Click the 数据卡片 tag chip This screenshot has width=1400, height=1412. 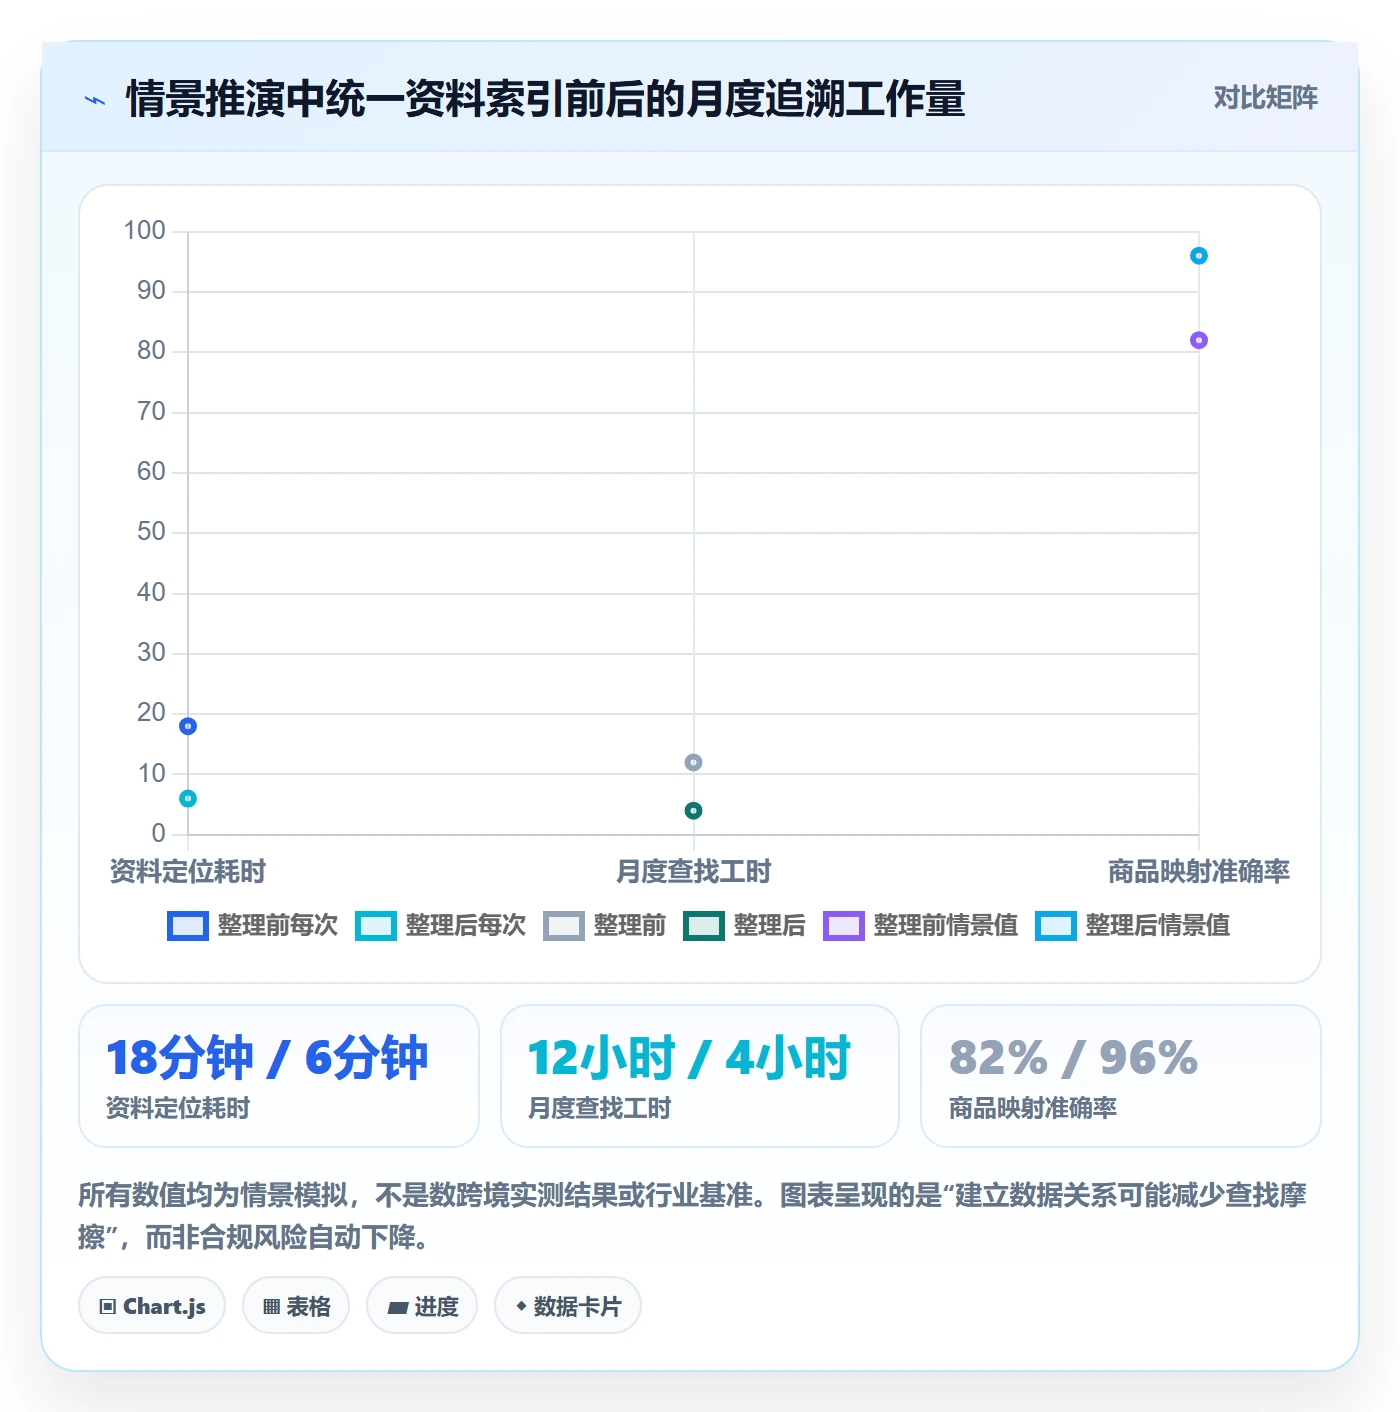pos(568,1306)
